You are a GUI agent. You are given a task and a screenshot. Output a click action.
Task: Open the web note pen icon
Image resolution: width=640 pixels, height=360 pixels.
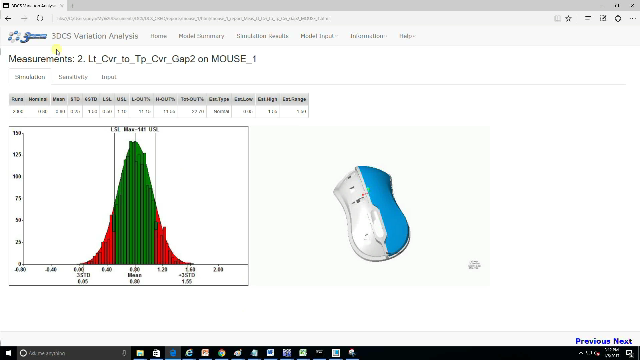(603, 18)
